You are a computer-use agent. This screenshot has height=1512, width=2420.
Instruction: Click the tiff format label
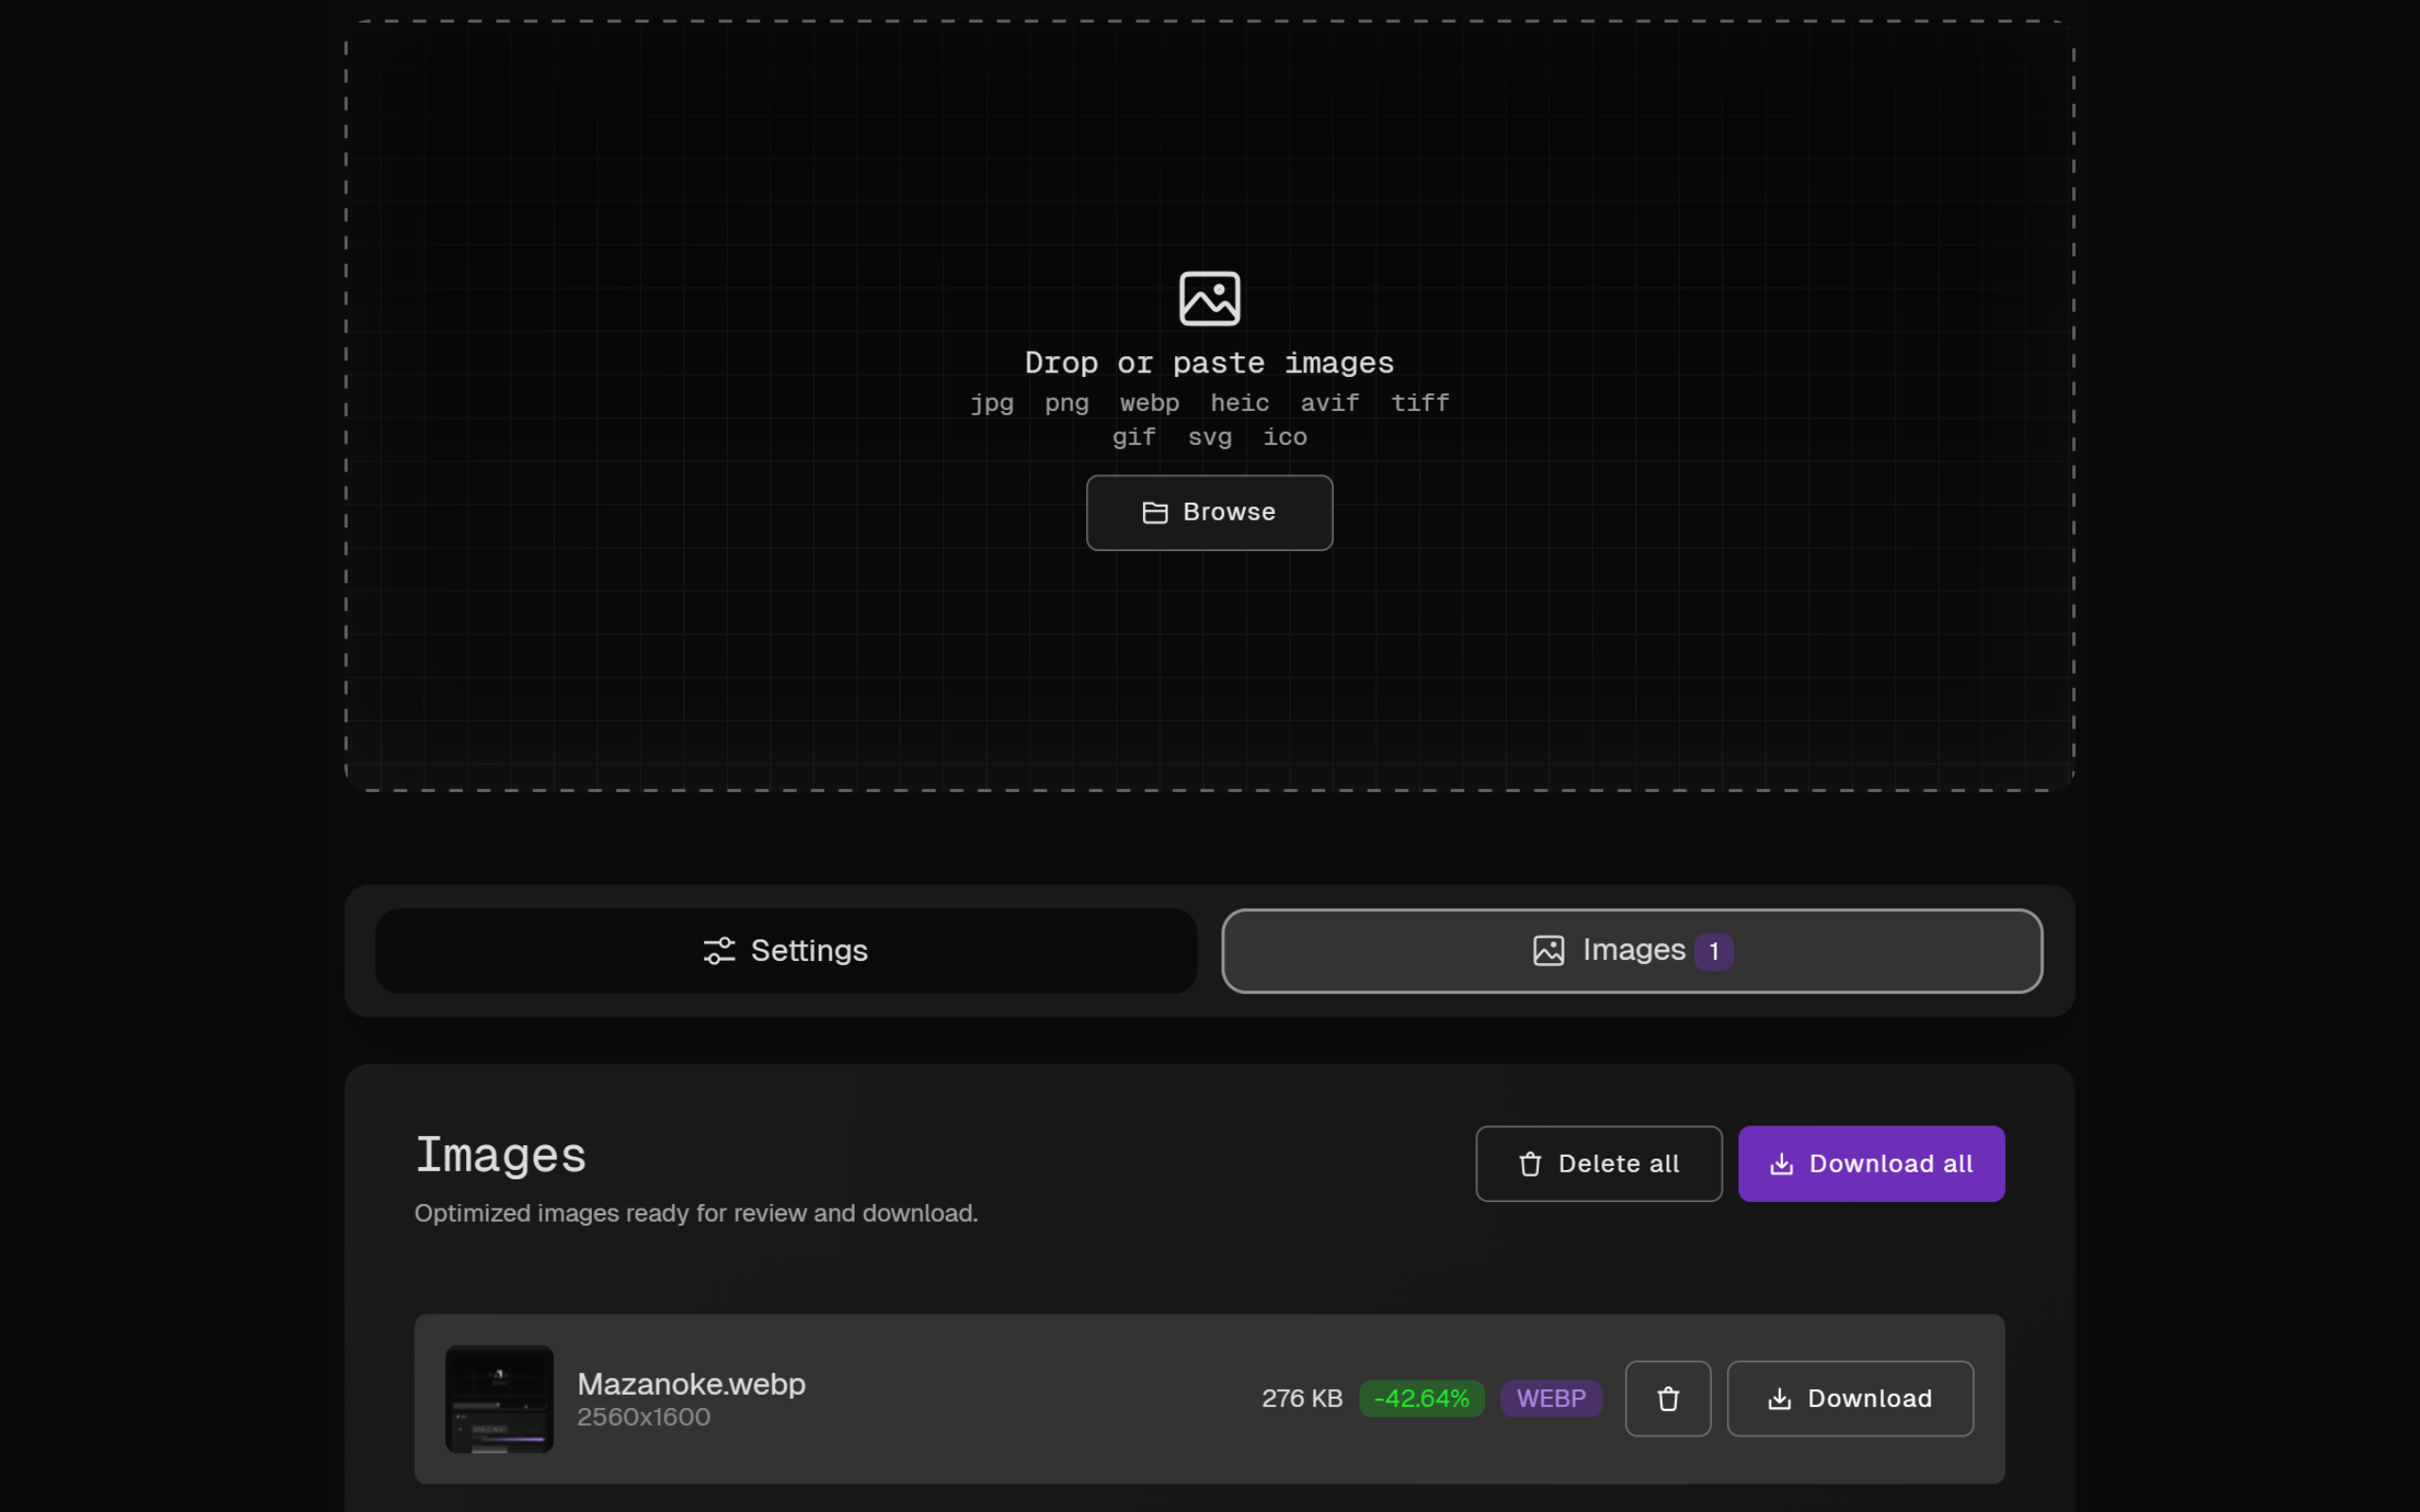pos(1419,403)
